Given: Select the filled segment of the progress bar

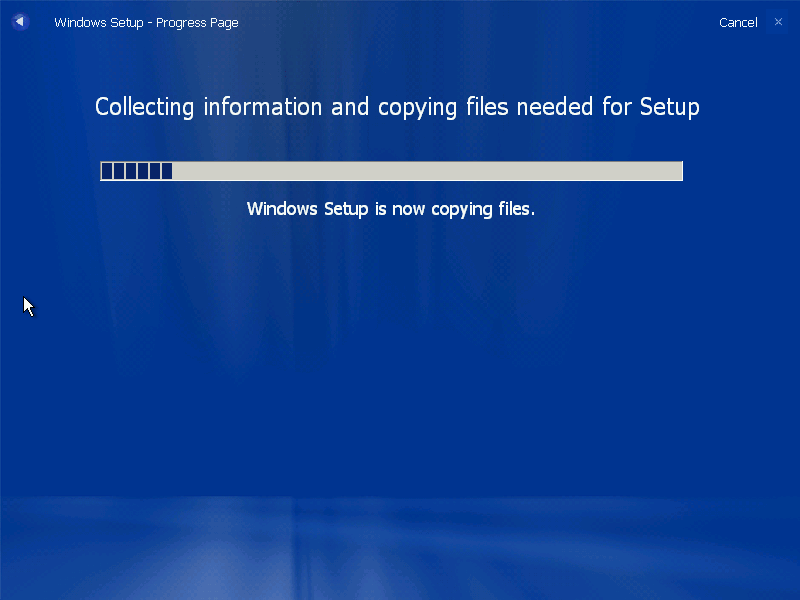Looking at the screenshot, I should point(135,171).
